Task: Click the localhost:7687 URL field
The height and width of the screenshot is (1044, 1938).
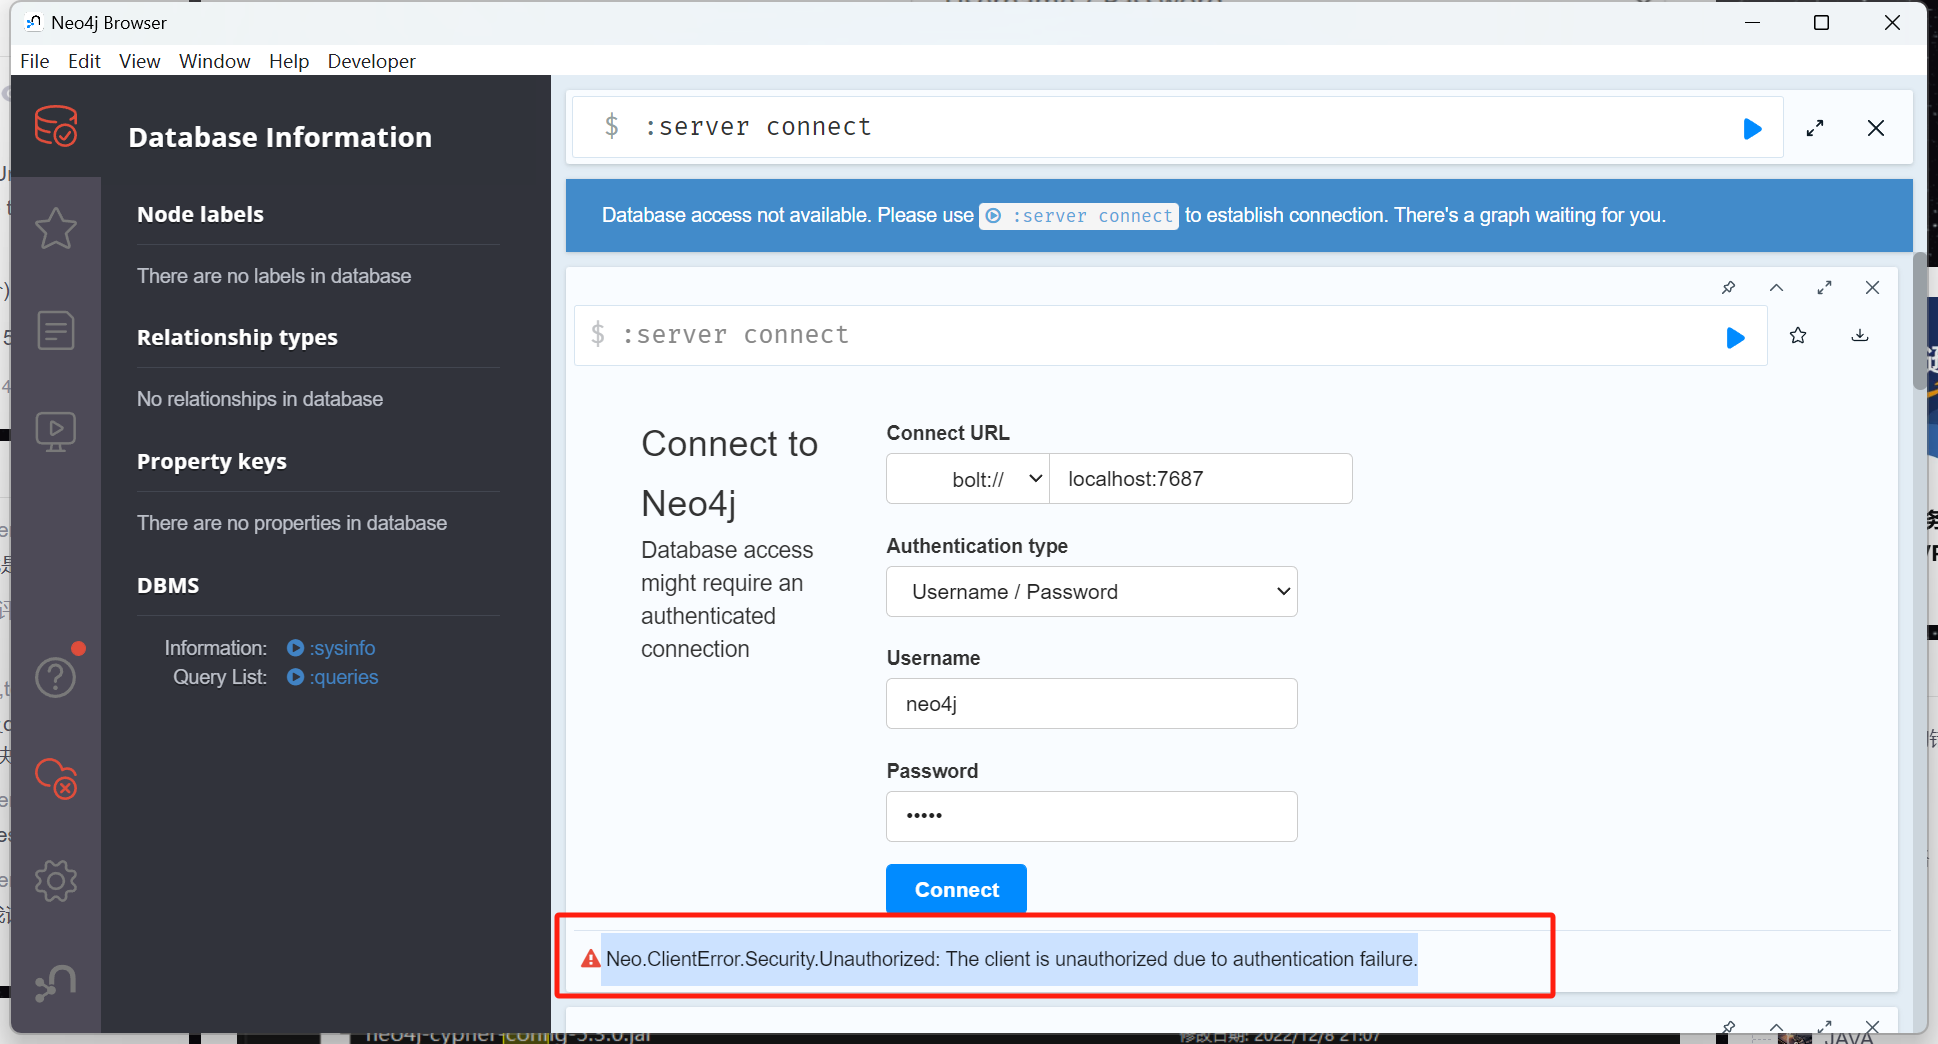Action: (1201, 479)
